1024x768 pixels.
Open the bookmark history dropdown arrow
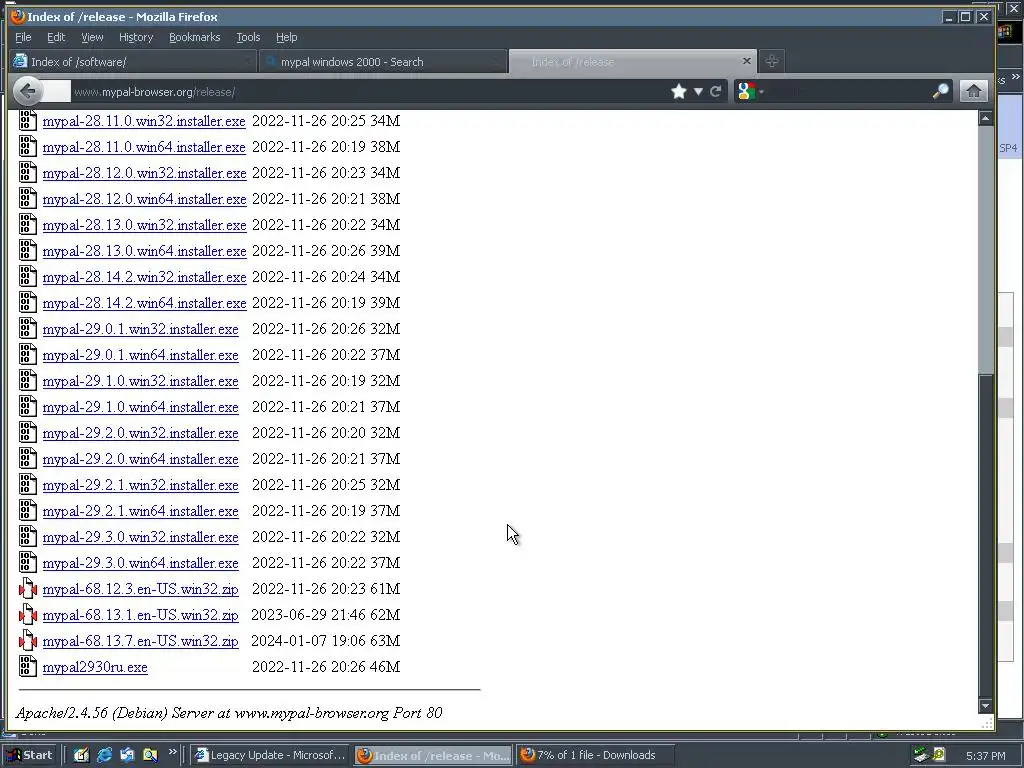click(x=698, y=91)
